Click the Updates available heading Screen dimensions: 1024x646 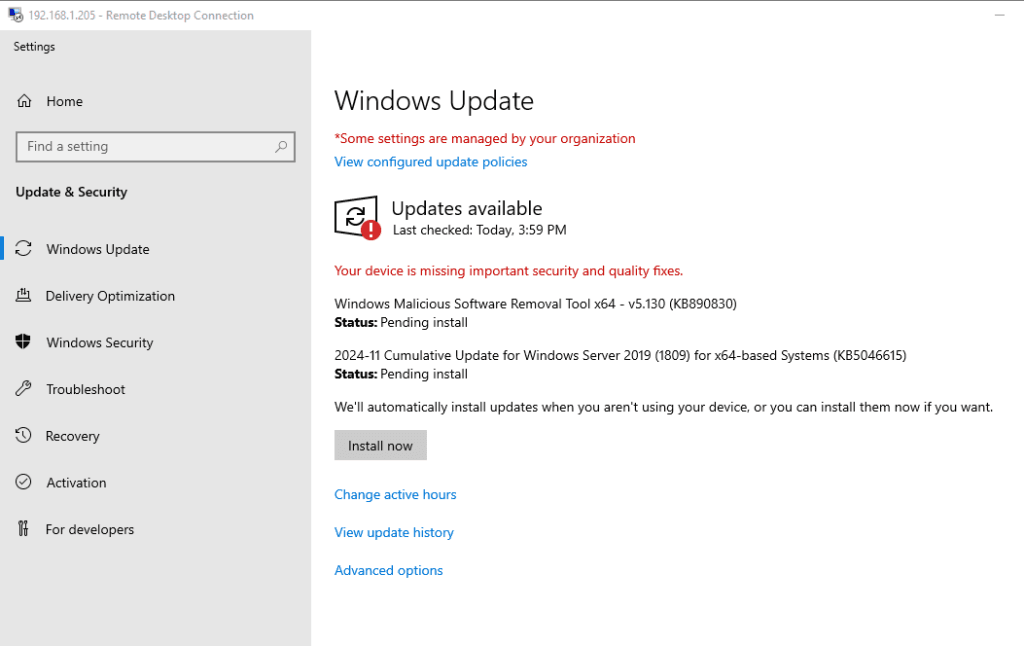[467, 208]
